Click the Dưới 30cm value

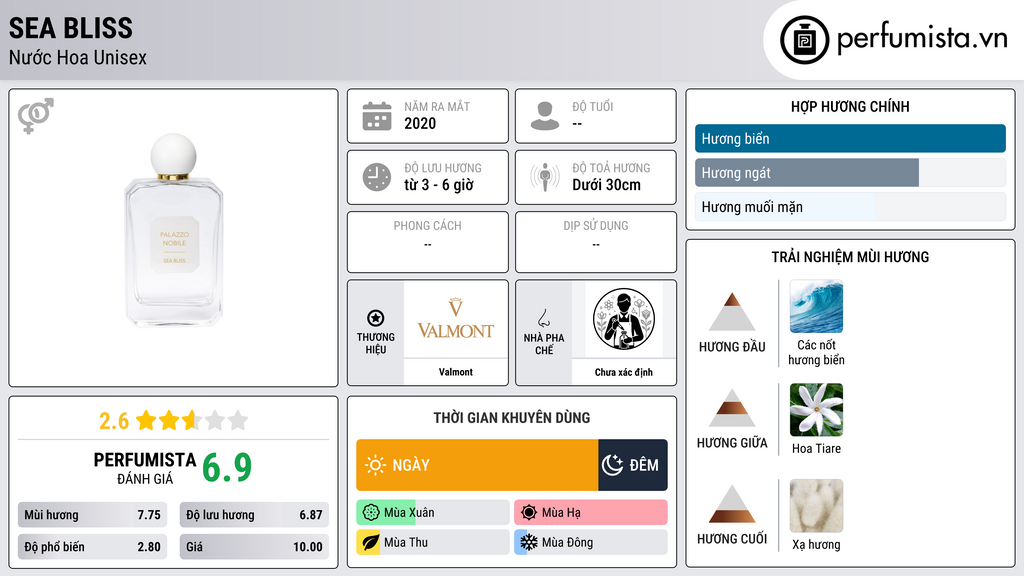[x=607, y=185]
